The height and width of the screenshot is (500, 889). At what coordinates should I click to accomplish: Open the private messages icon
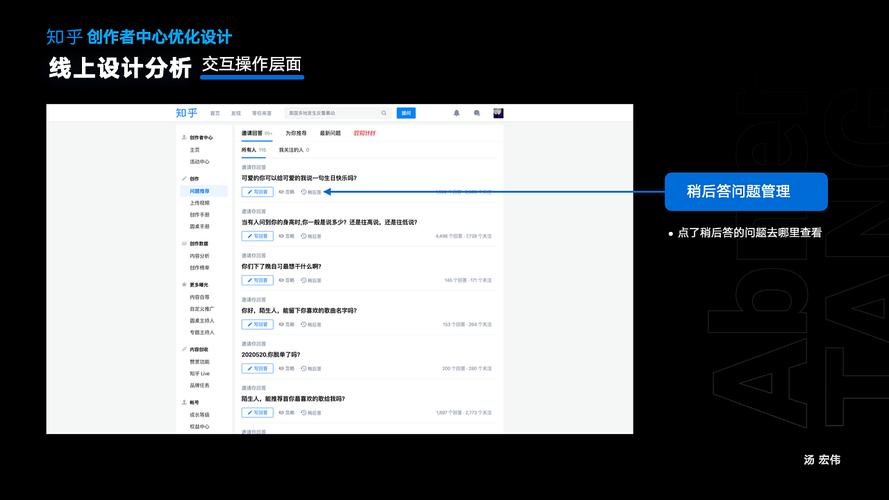(477, 113)
